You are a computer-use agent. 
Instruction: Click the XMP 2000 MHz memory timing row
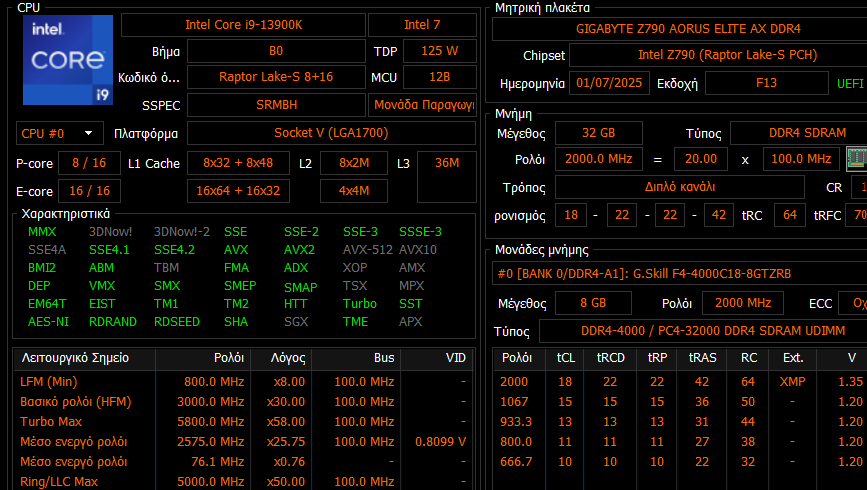[680, 382]
